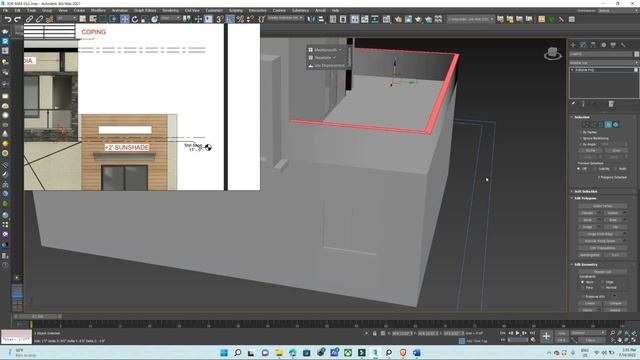Switch to the Display panel tab

(613, 45)
